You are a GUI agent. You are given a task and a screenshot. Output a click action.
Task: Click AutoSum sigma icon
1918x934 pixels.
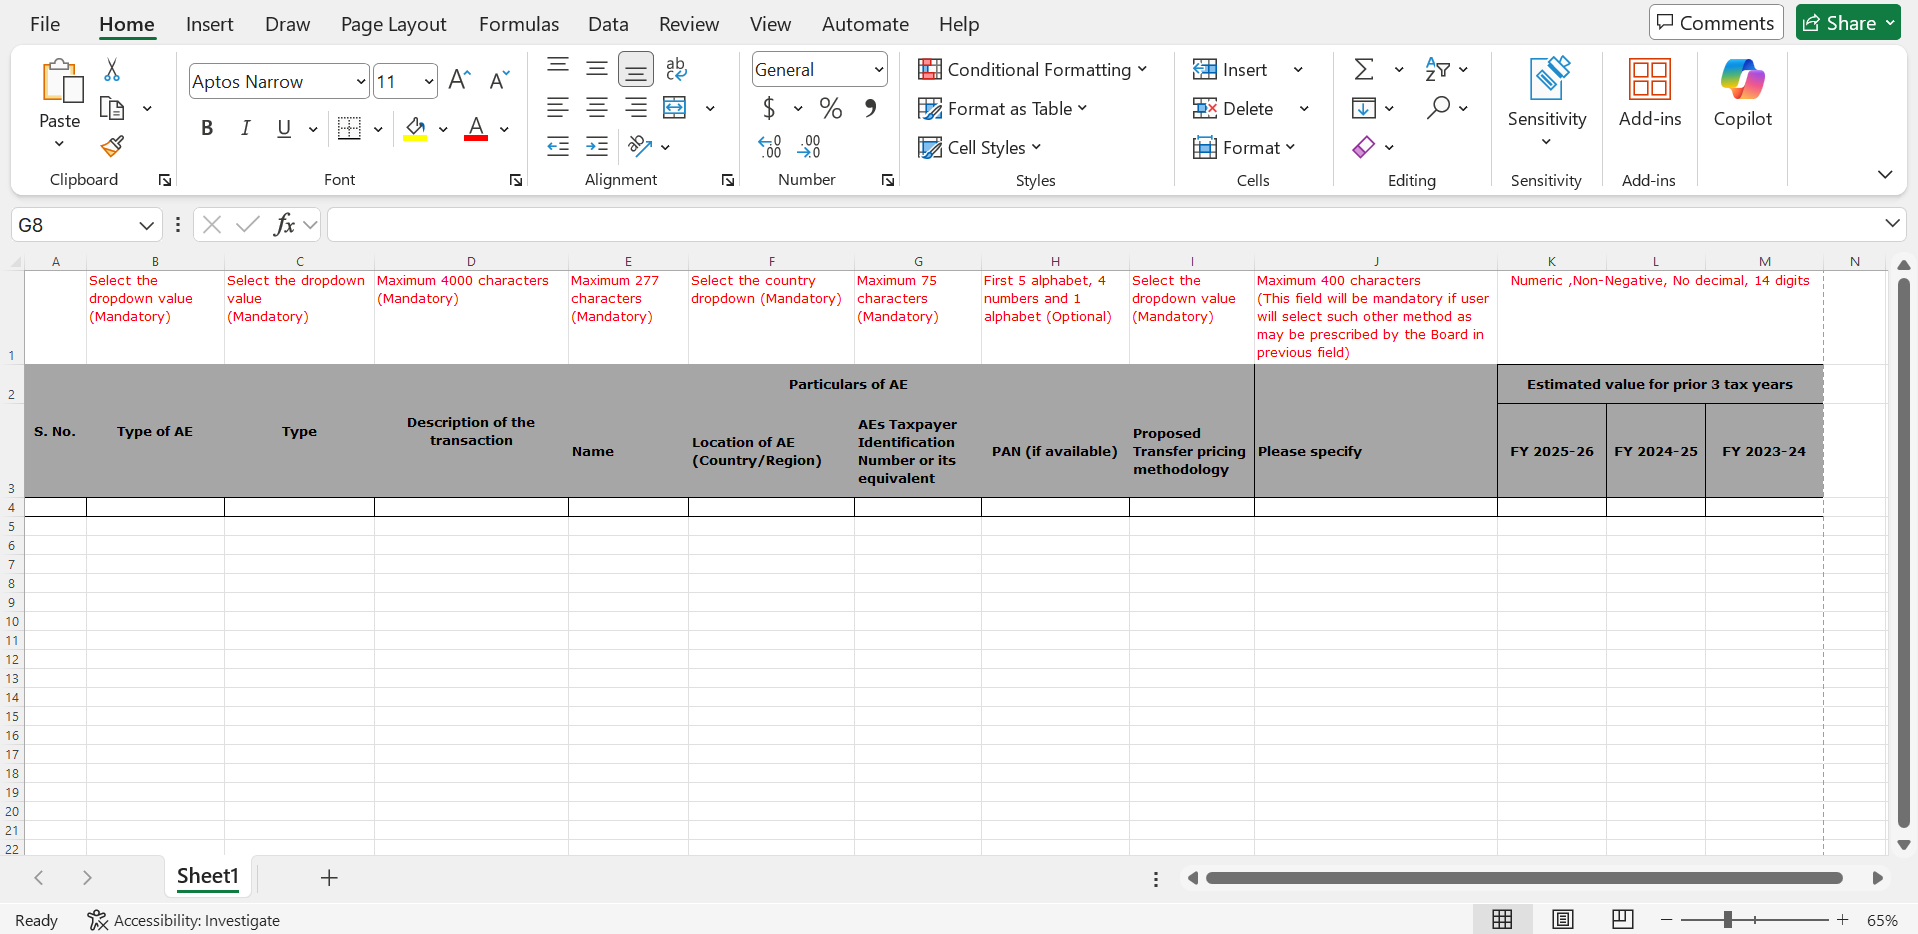pos(1364,69)
